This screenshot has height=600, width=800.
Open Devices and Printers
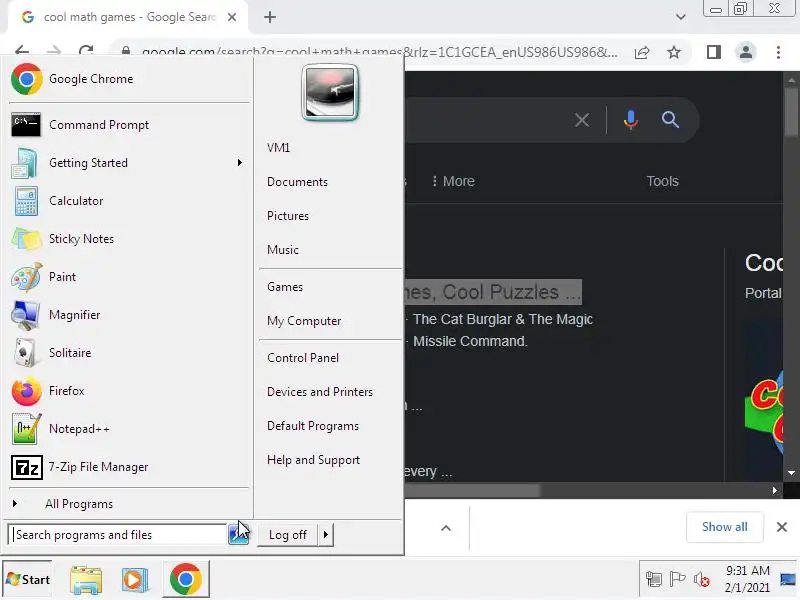(x=320, y=392)
